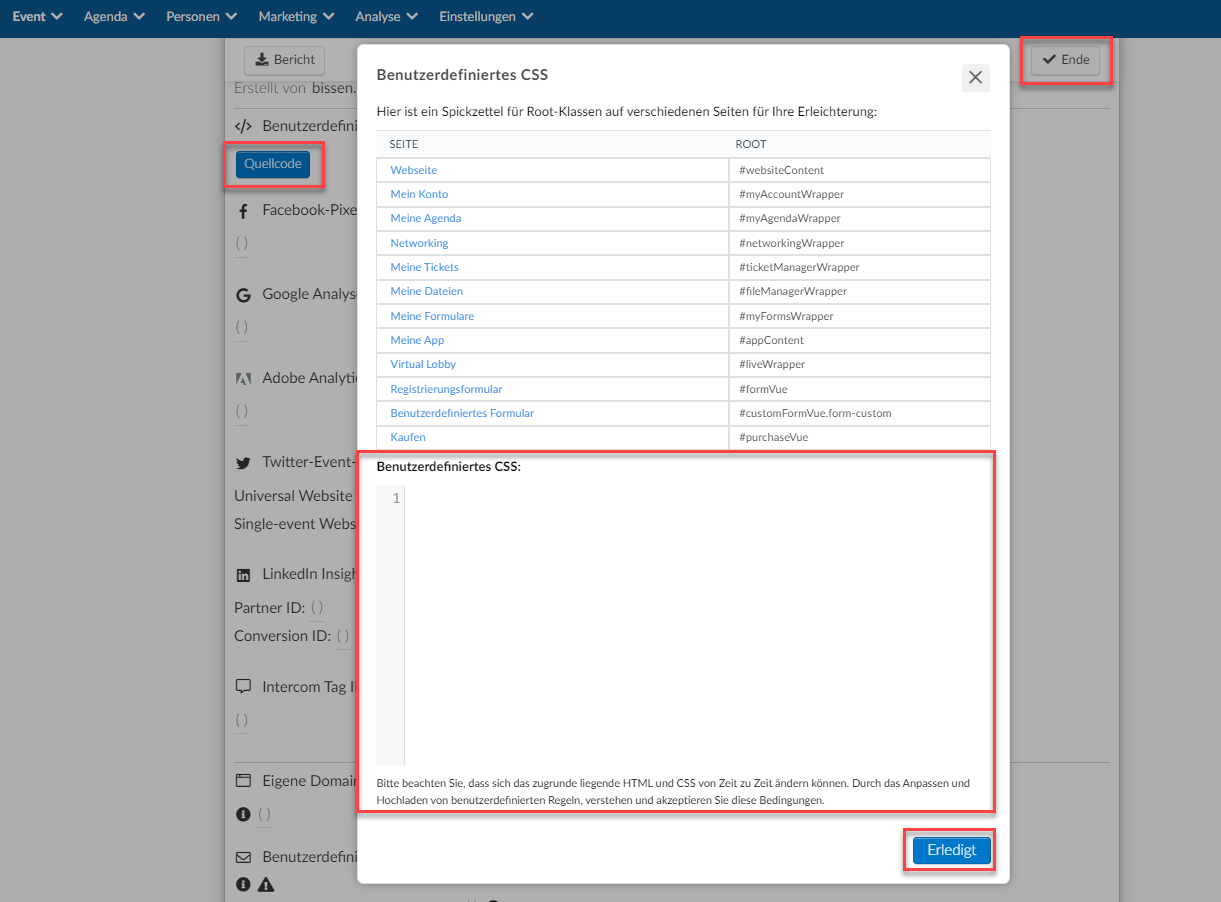Click the info icon under Eigene Domain
This screenshot has height=902, width=1221.
(242, 815)
